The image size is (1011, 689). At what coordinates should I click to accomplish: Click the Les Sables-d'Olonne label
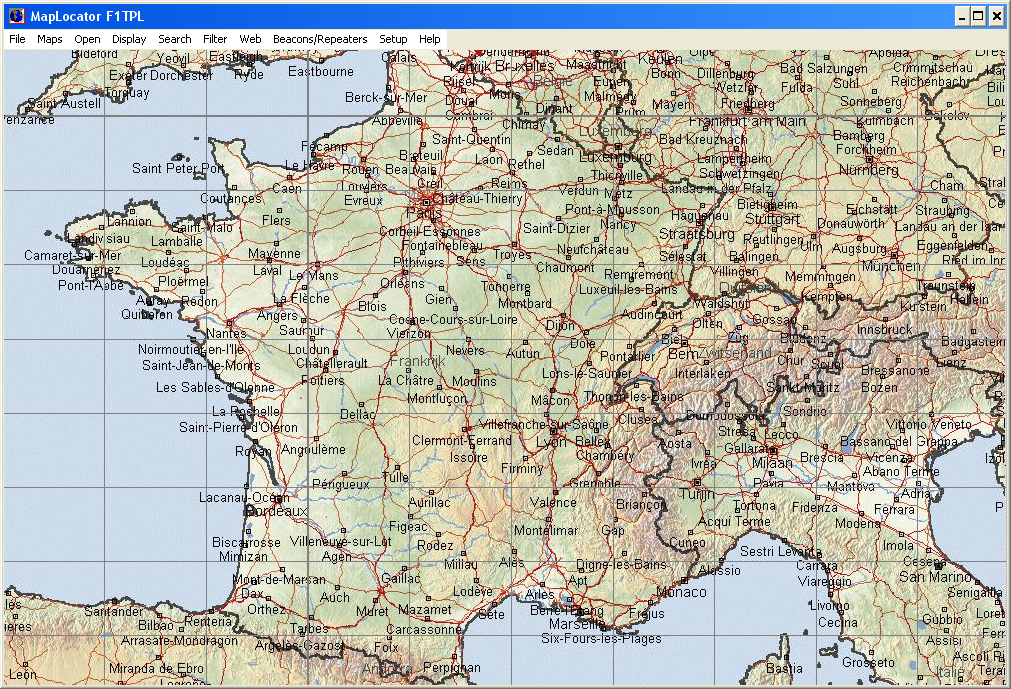pos(215,387)
